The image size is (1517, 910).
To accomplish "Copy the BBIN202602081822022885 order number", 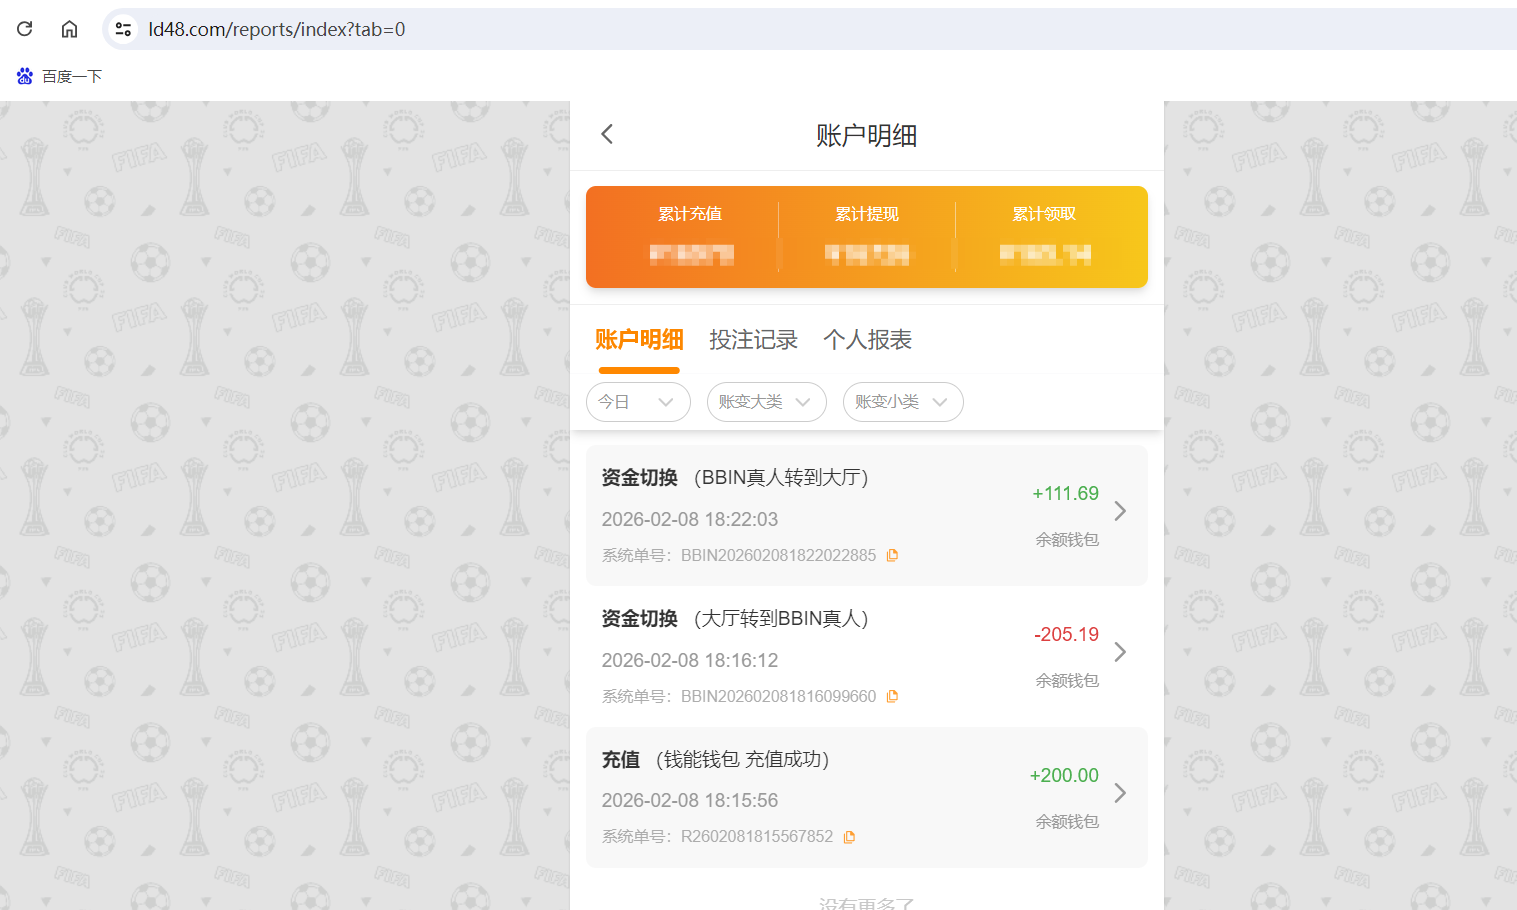I will click(892, 554).
